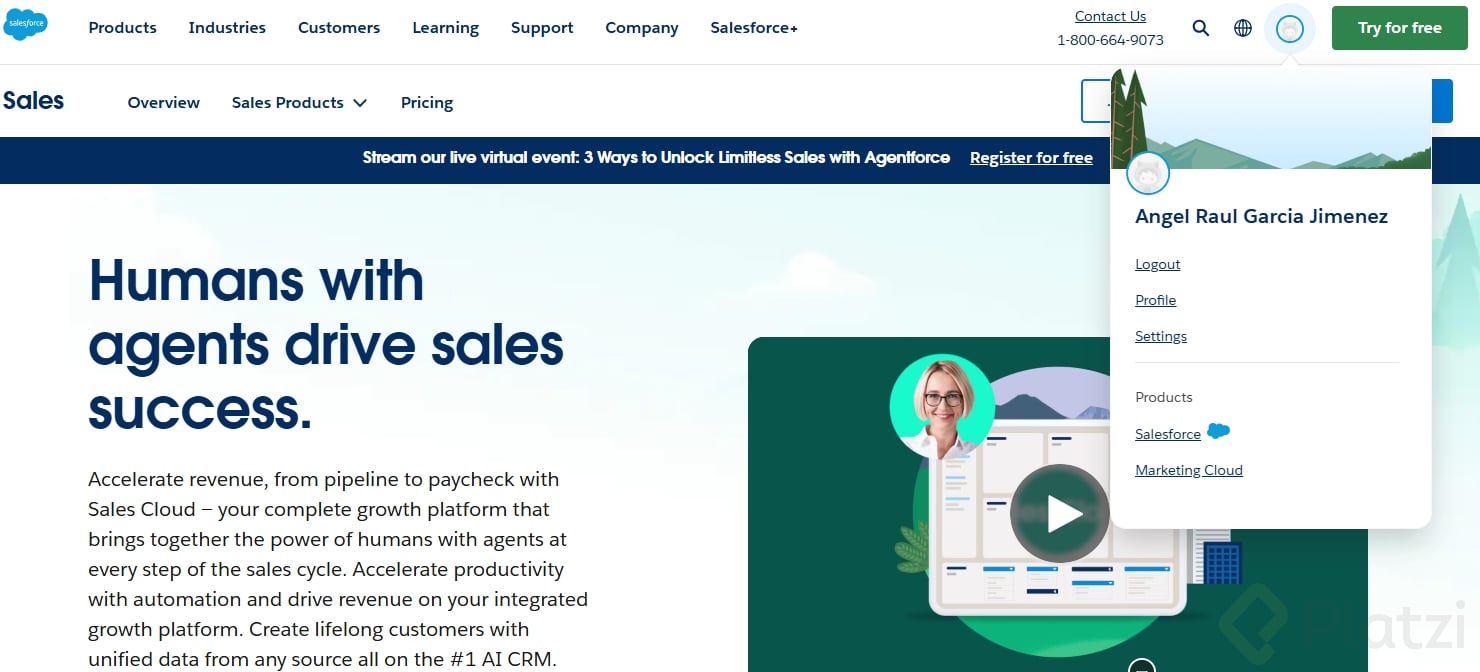Toggle the user avatar account menu
This screenshot has width=1480, height=672.
[1290, 29]
